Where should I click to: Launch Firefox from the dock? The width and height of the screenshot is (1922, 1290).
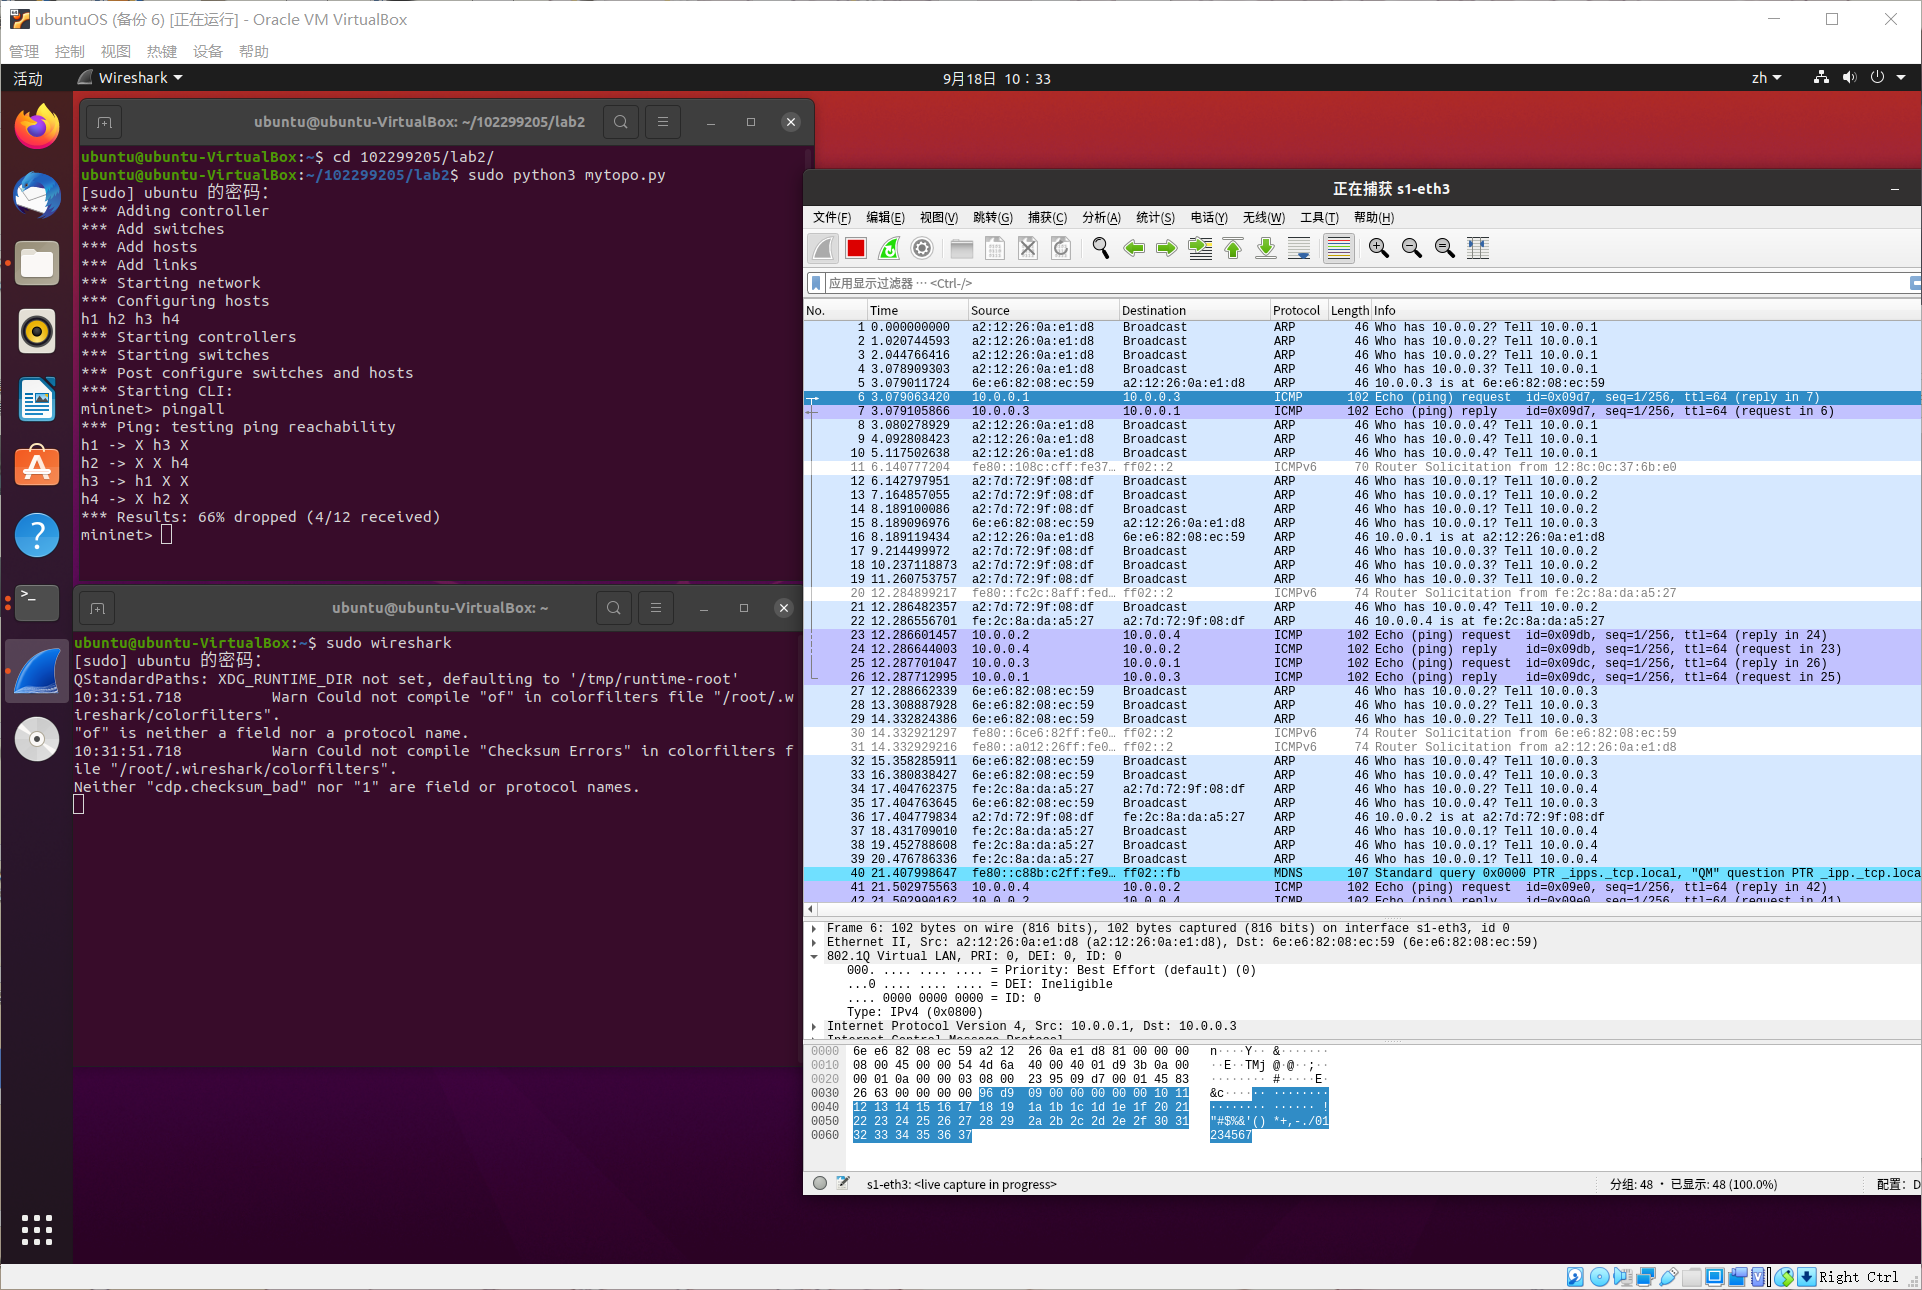pos(37,127)
